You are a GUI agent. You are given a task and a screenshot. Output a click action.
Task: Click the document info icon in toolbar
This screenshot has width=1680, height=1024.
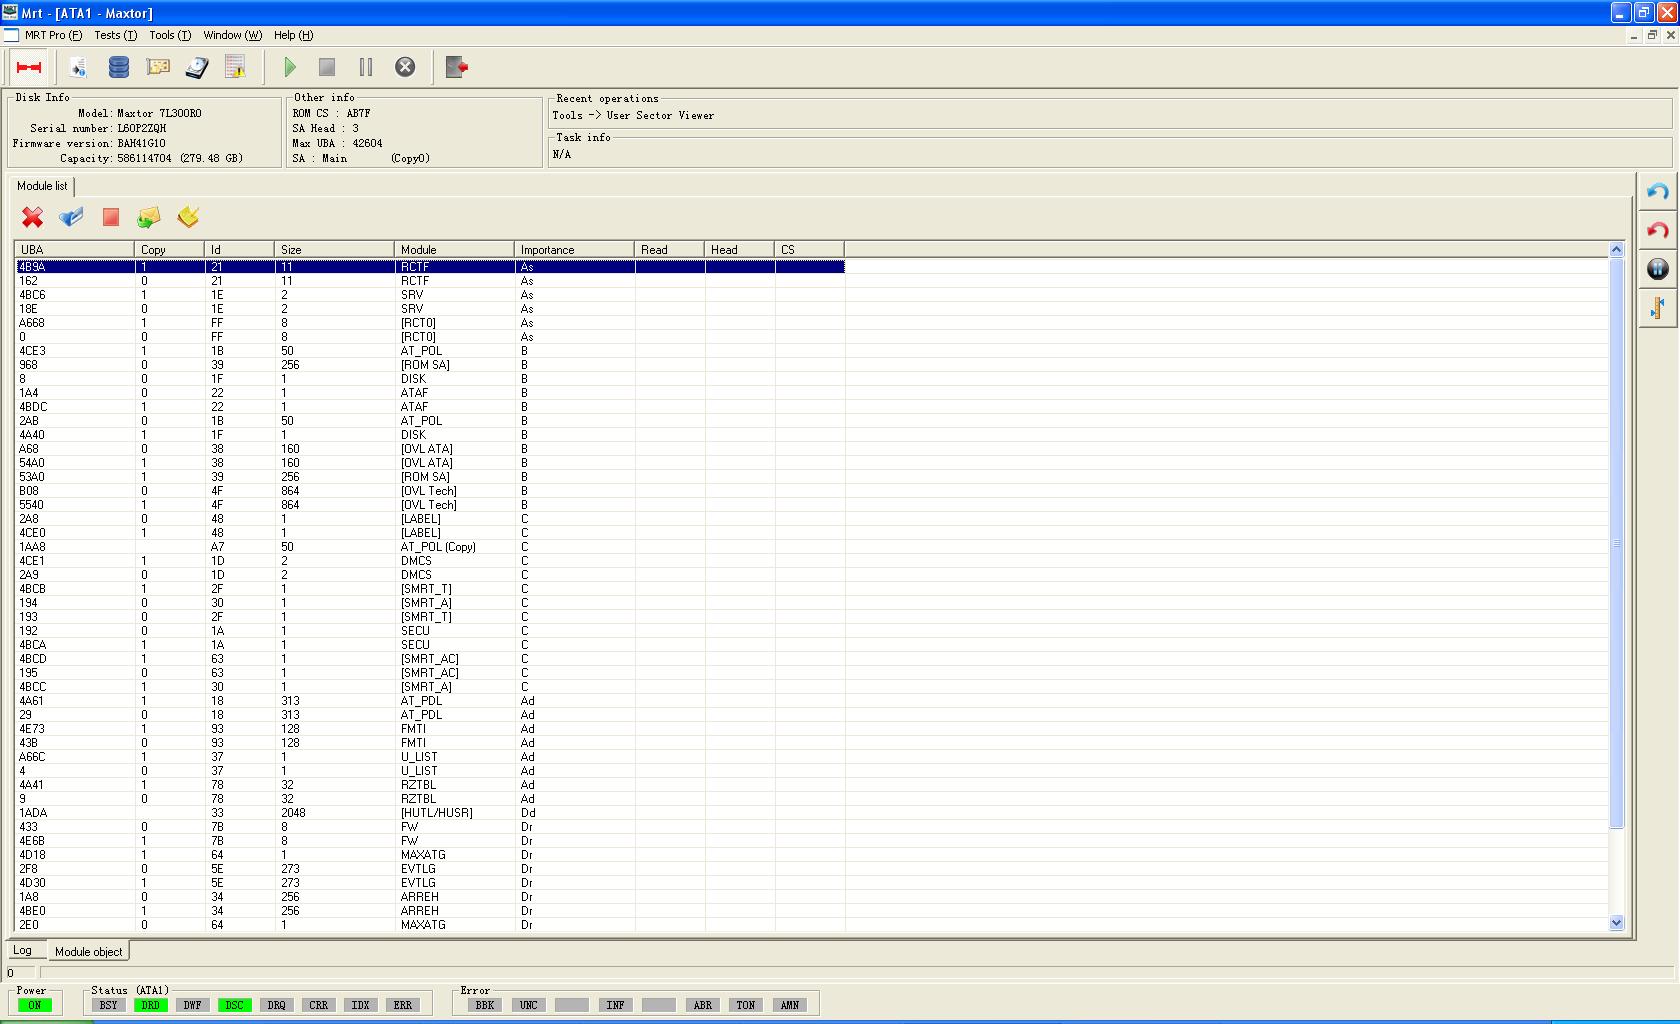78,67
